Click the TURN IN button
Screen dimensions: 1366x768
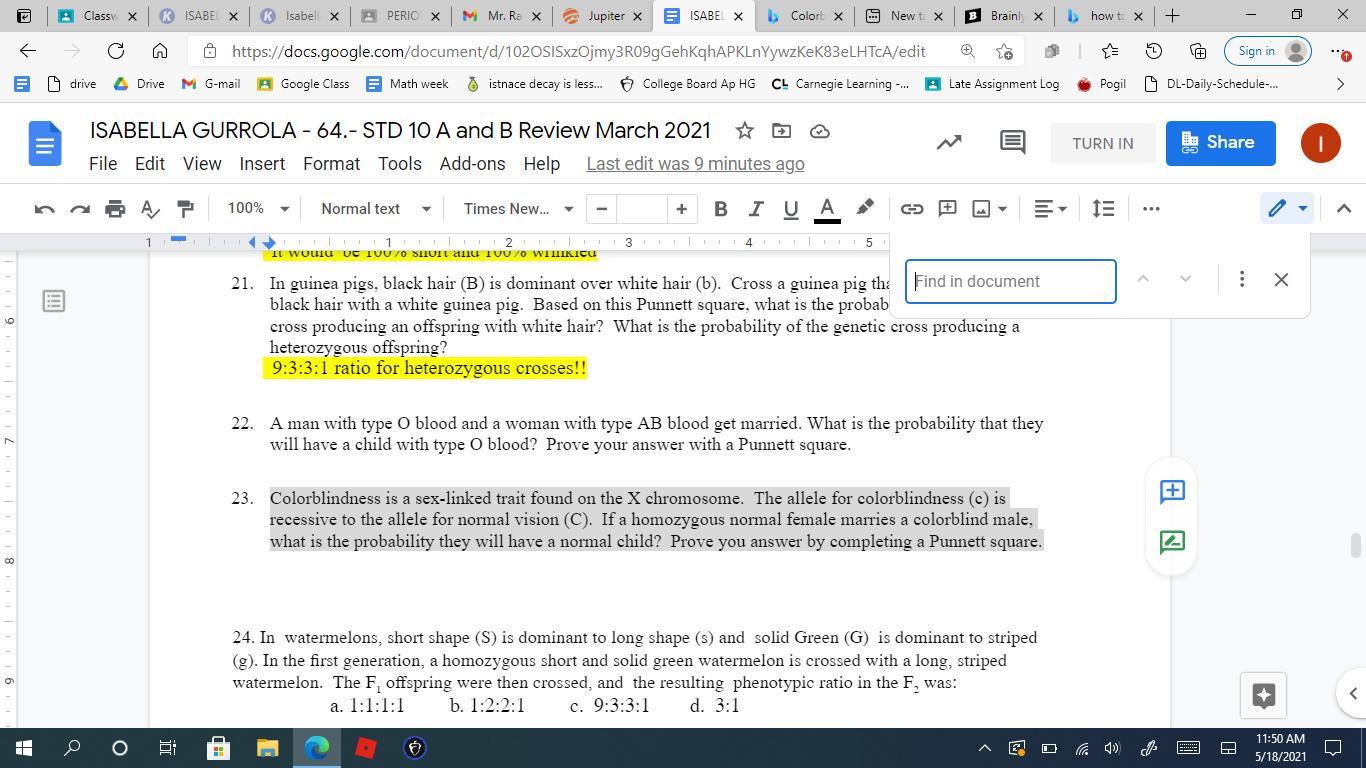[1102, 143]
